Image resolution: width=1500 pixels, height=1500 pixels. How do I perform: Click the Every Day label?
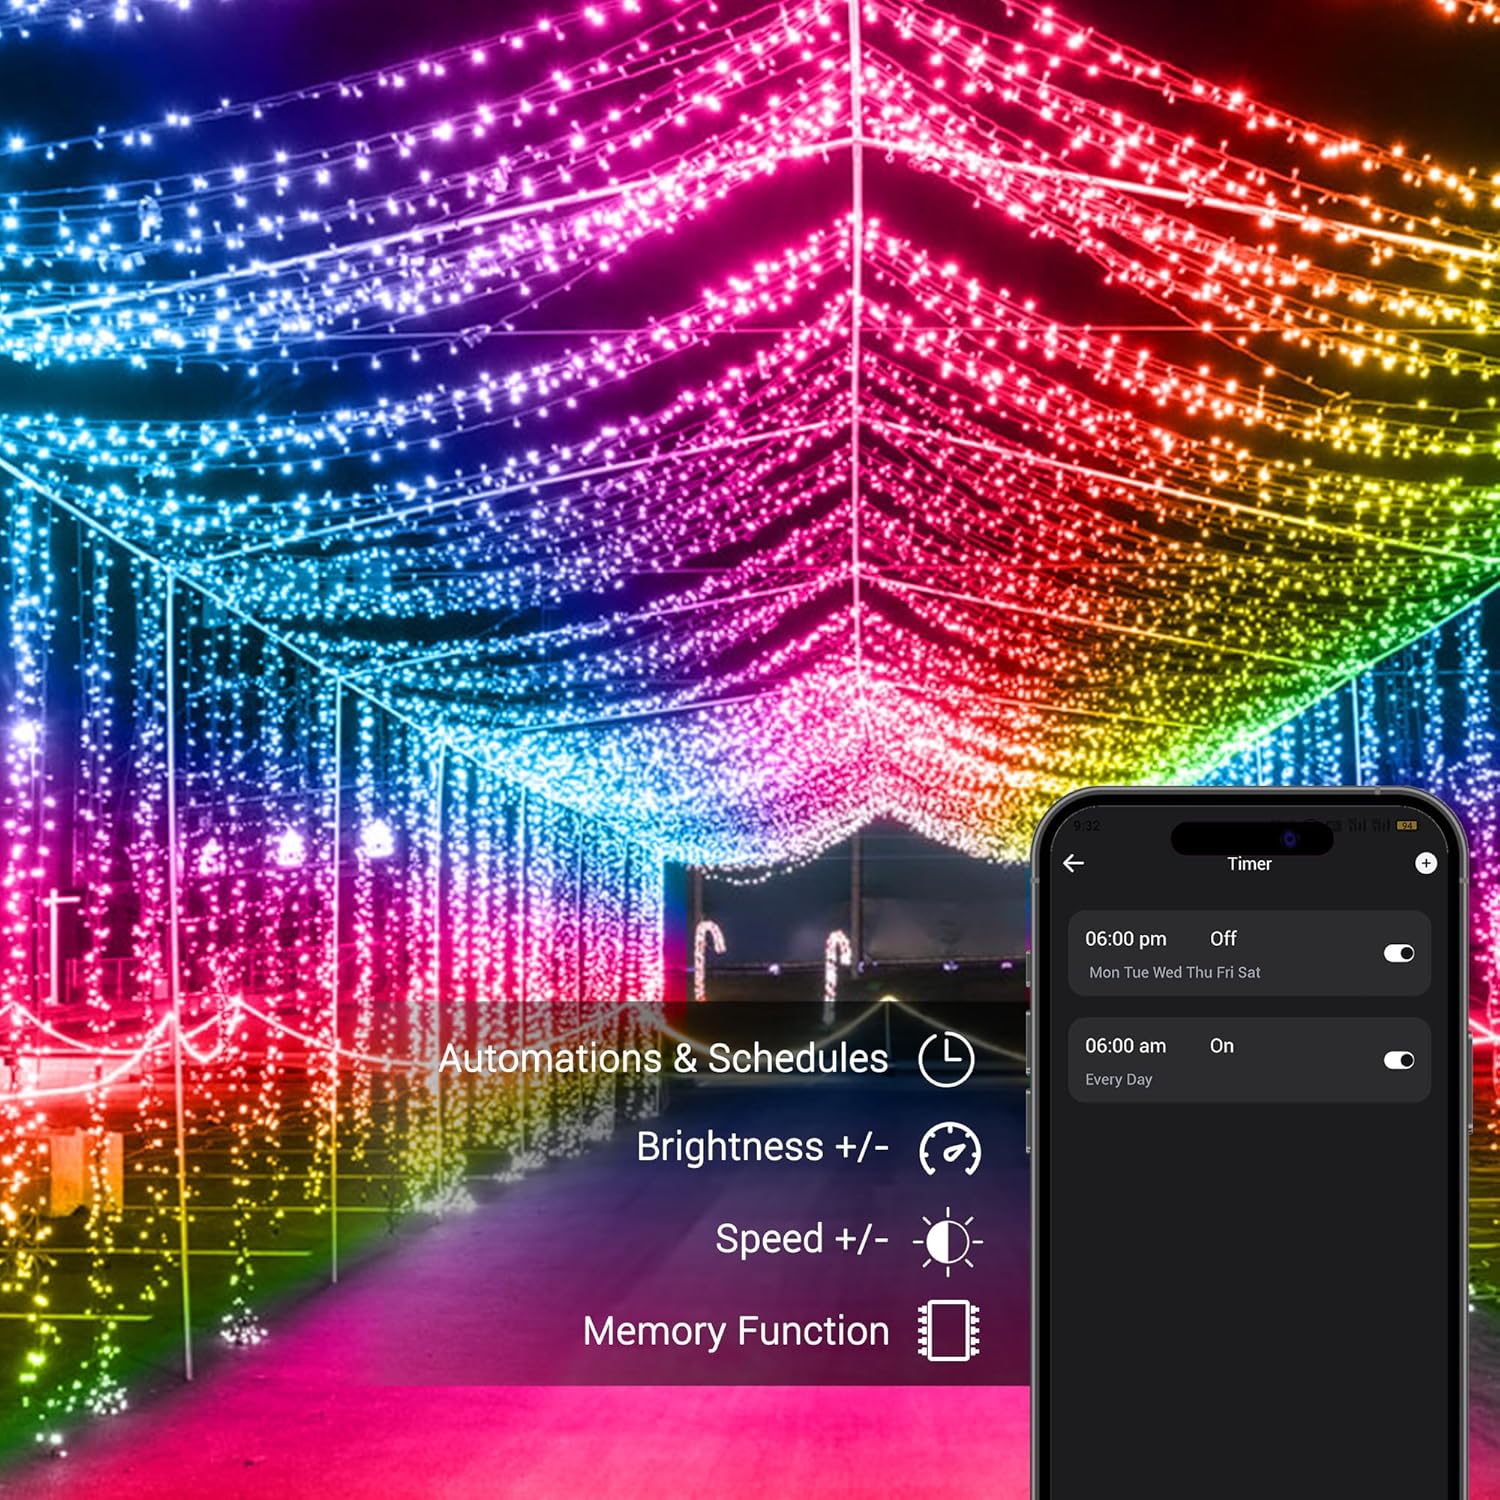(1118, 1079)
